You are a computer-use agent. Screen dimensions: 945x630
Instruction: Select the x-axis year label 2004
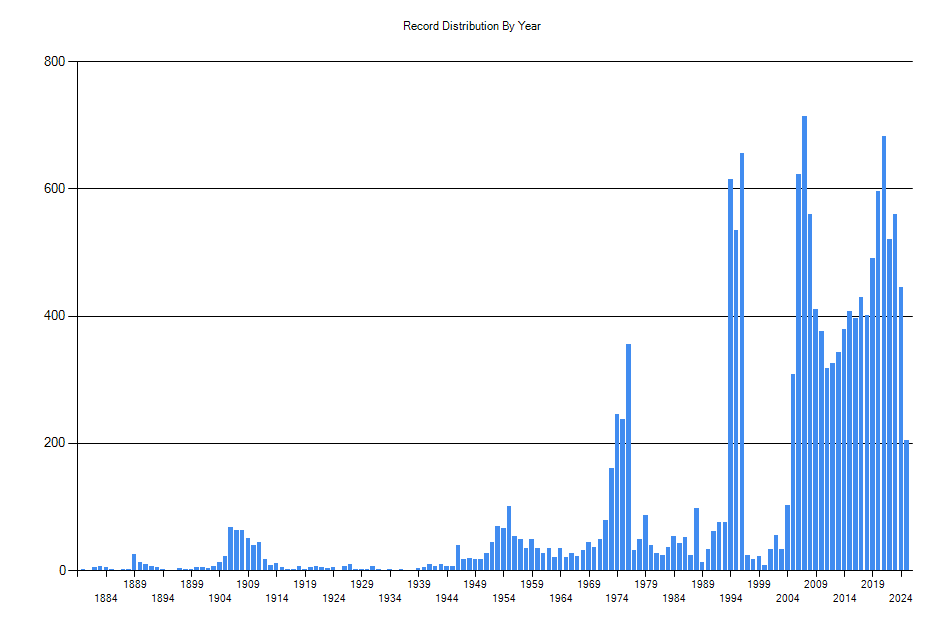[787, 598]
